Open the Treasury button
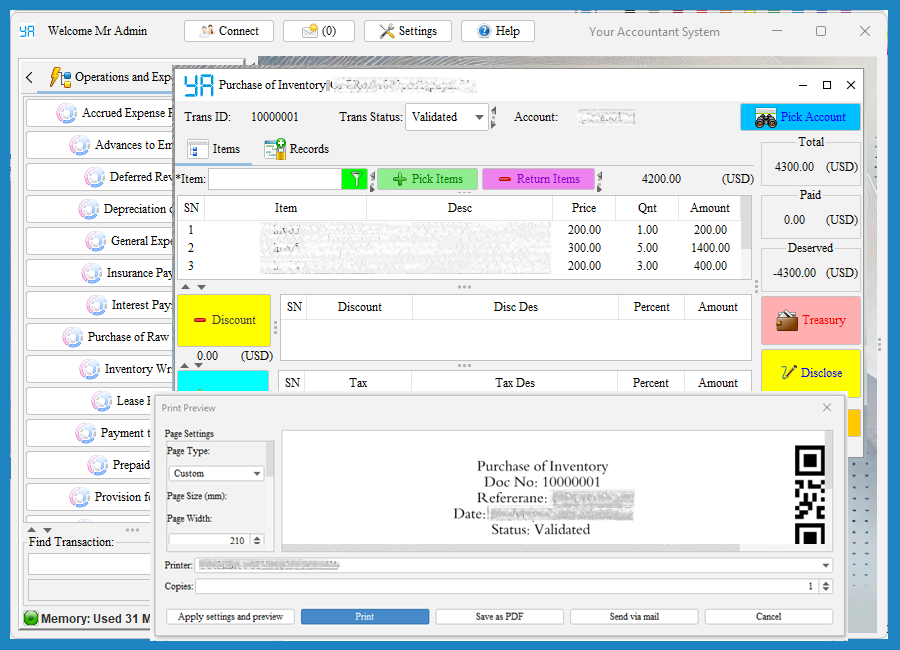Viewport: 900px width, 650px height. click(810, 320)
